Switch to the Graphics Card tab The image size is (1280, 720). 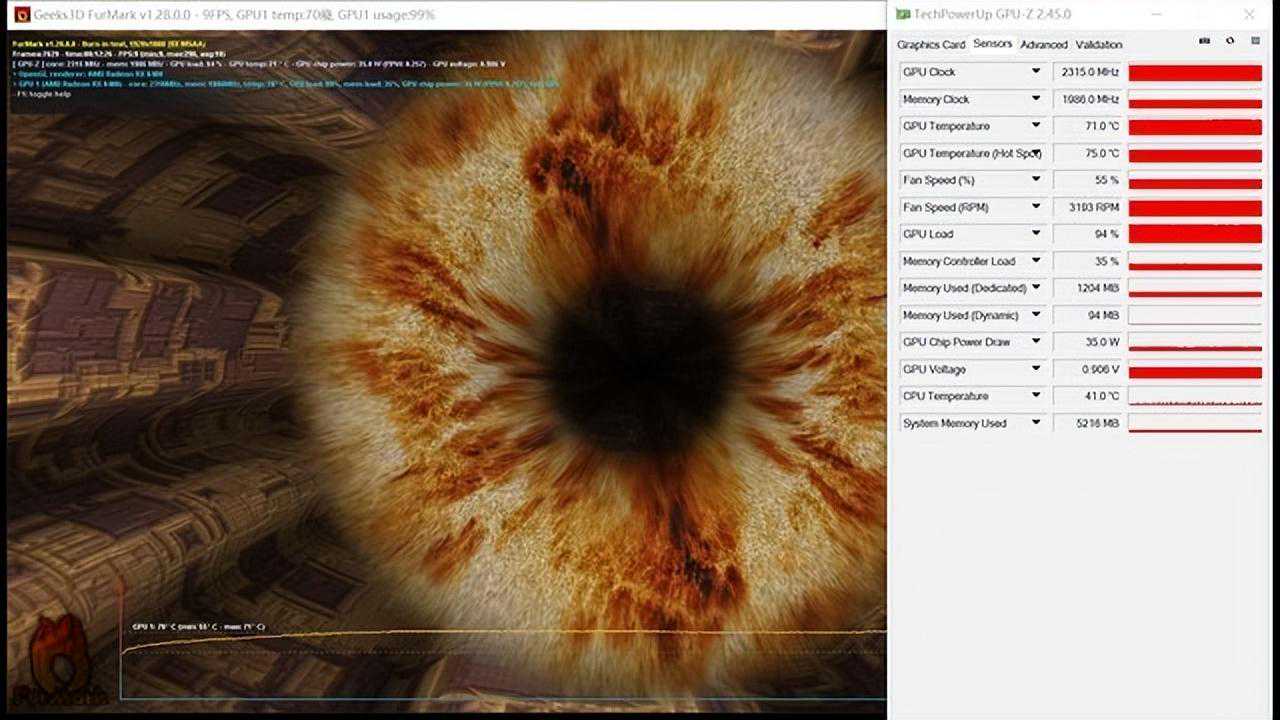tap(930, 44)
